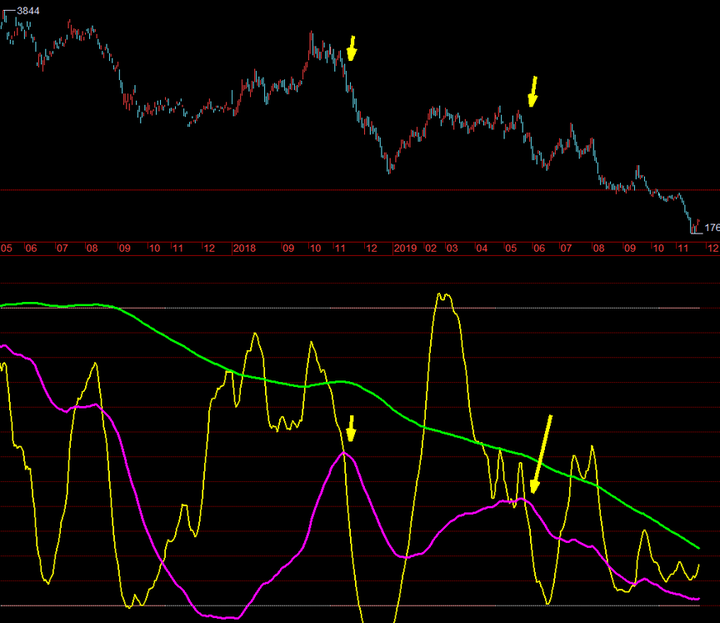Click the 12 label directly before 2018
The height and width of the screenshot is (623, 720).
click(209, 248)
